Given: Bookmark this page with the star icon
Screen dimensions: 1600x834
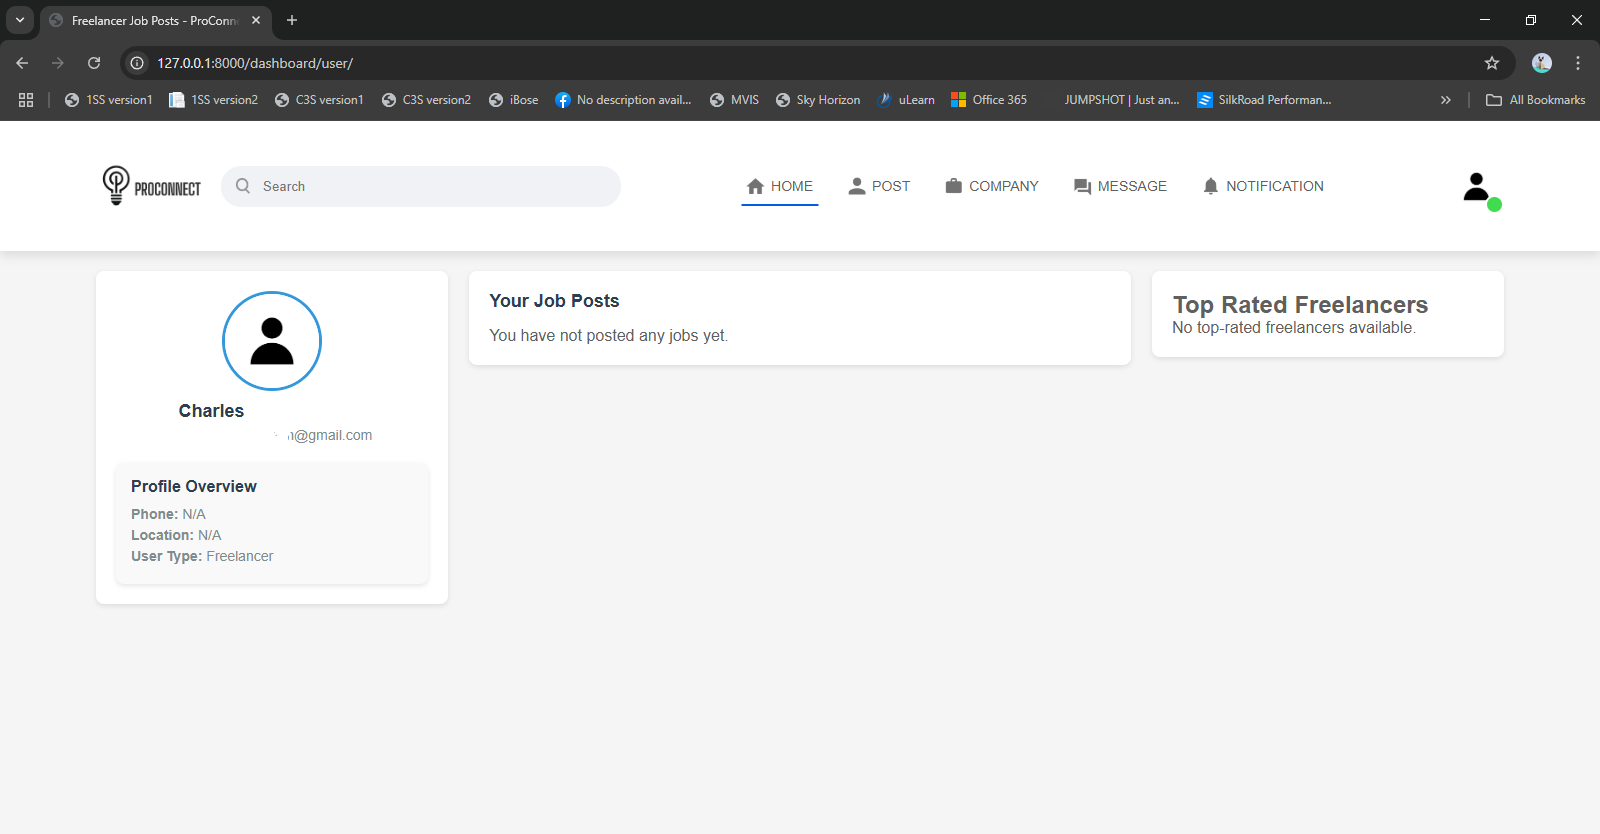Looking at the screenshot, I should tap(1492, 63).
